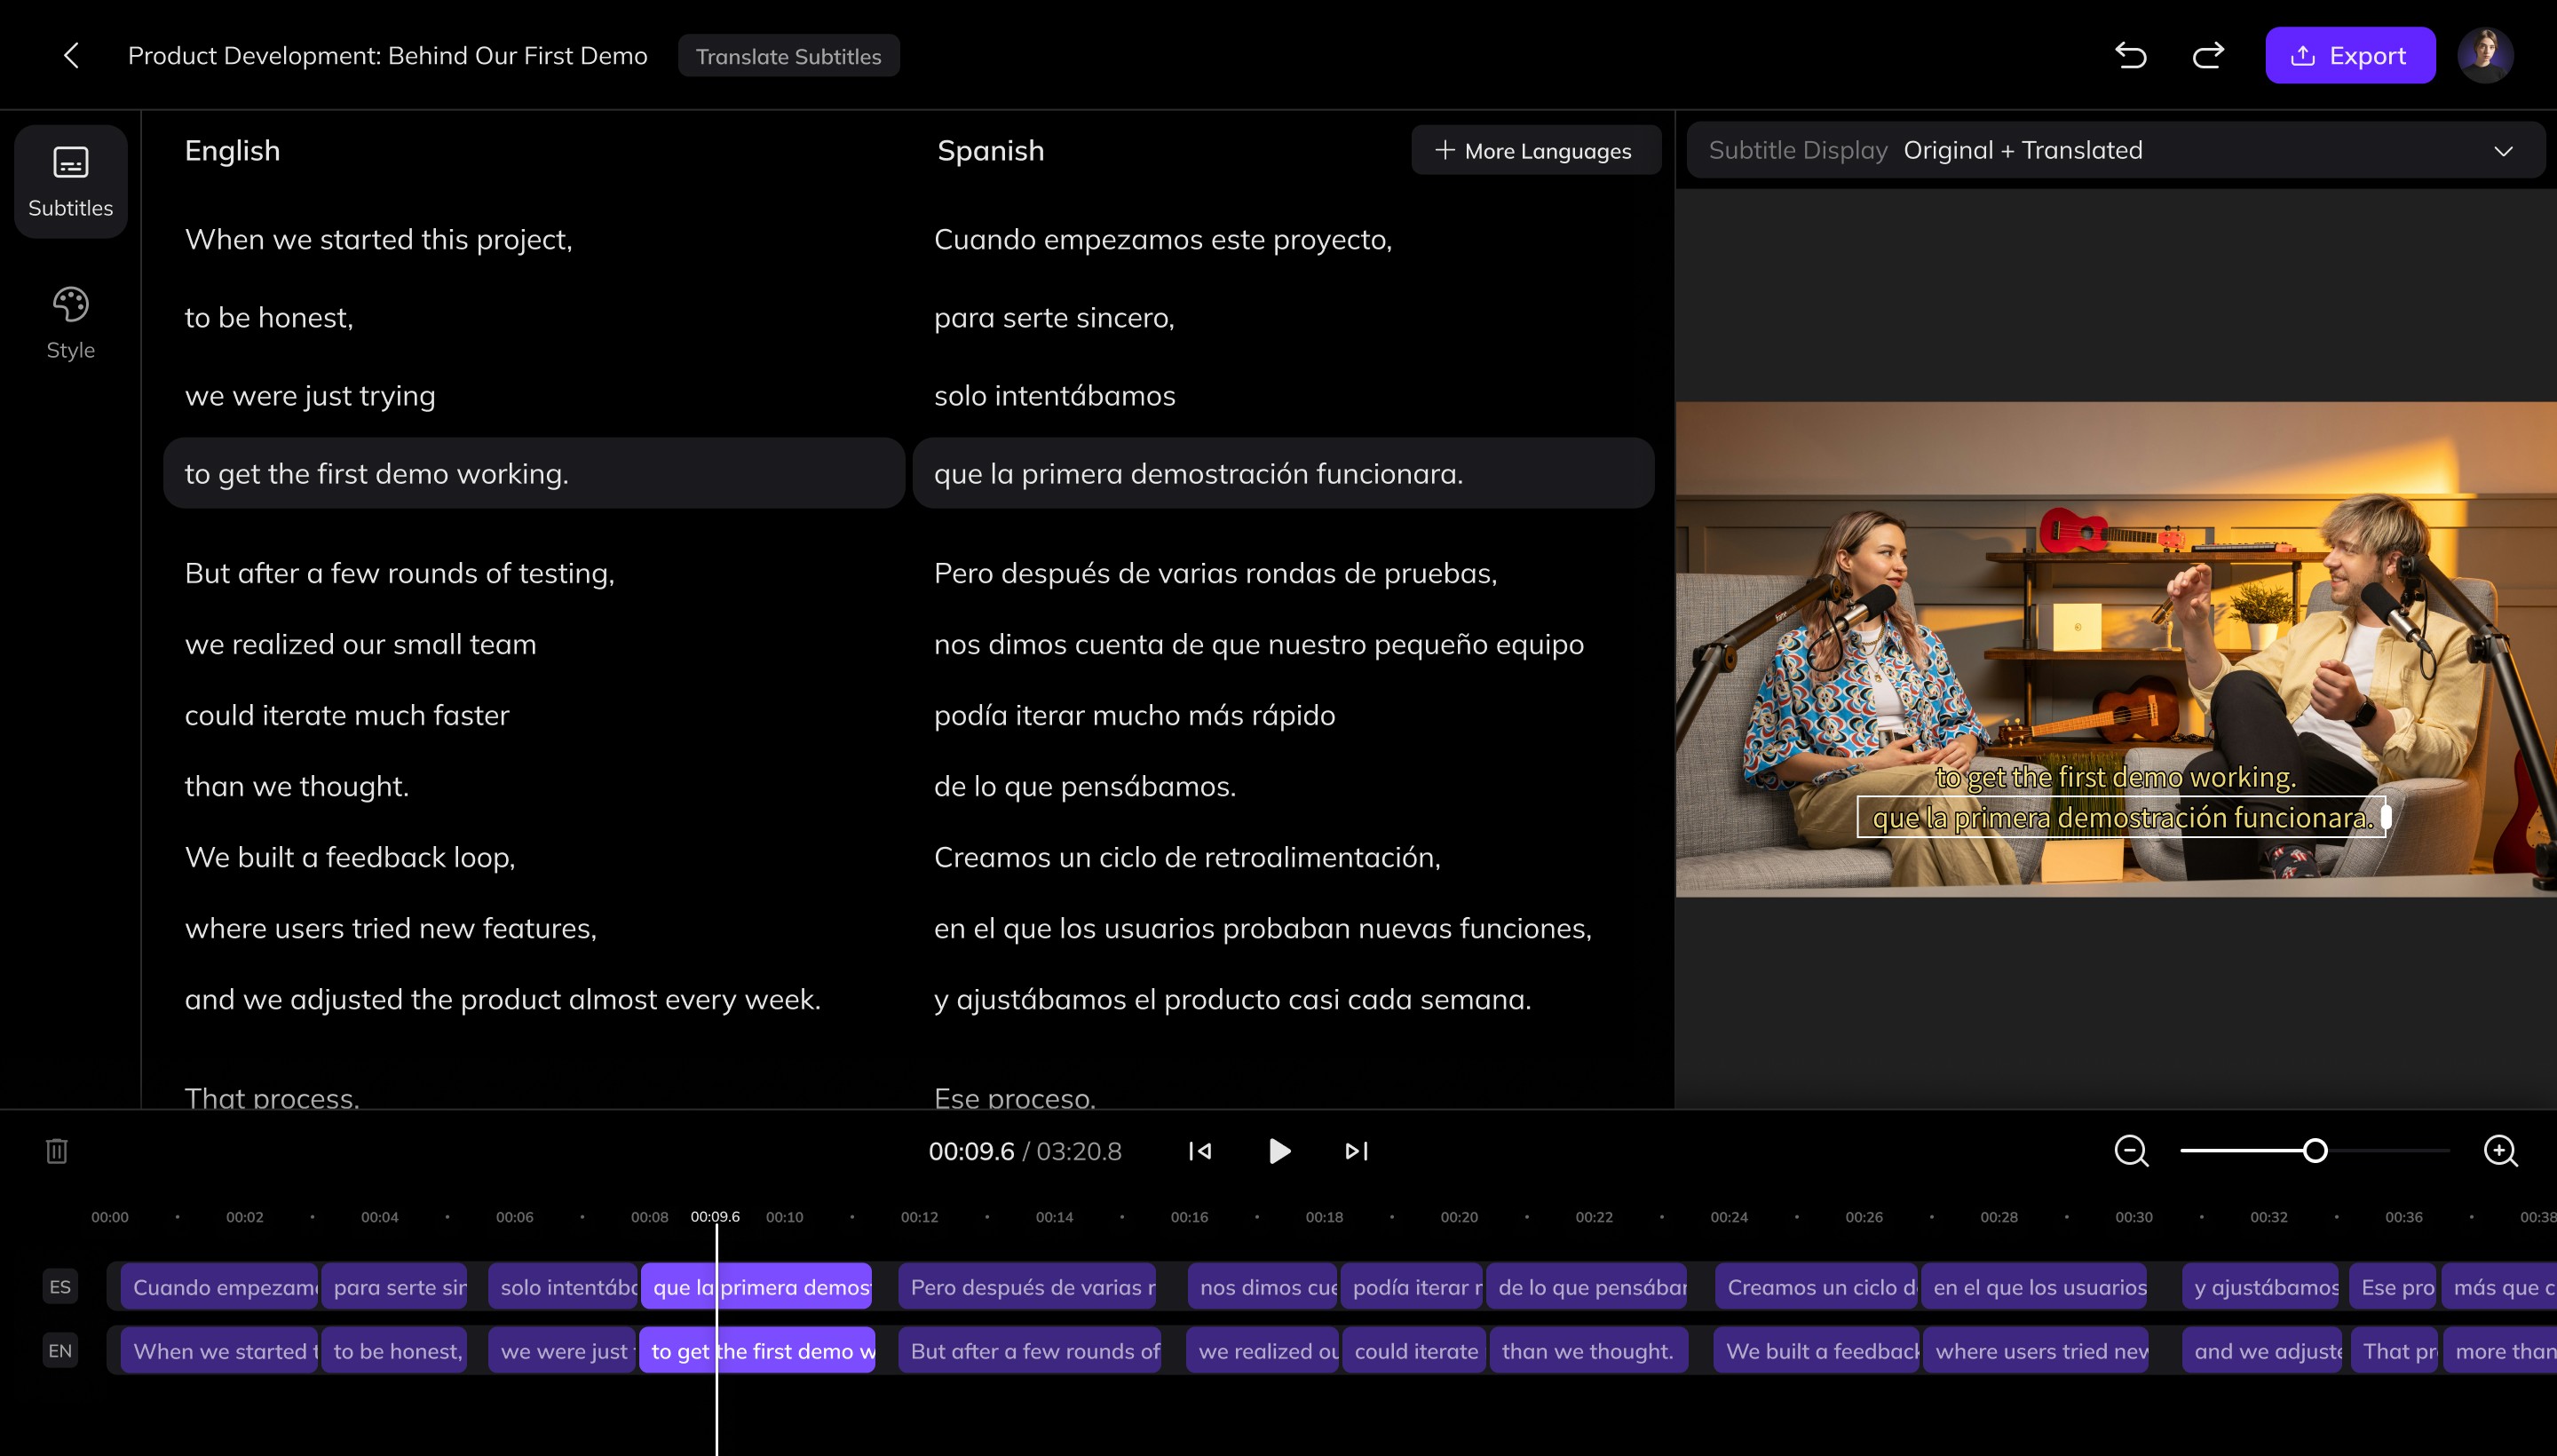Image resolution: width=2557 pixels, height=1456 pixels.
Task: Click the Export button
Action: coord(2349,56)
